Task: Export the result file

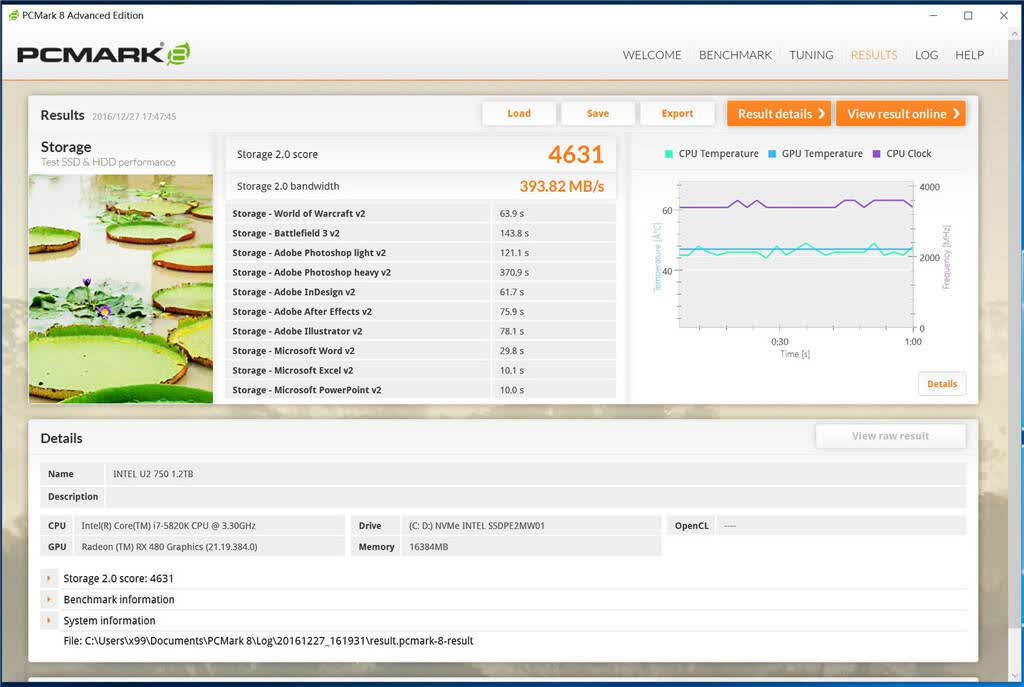Action: pos(677,114)
